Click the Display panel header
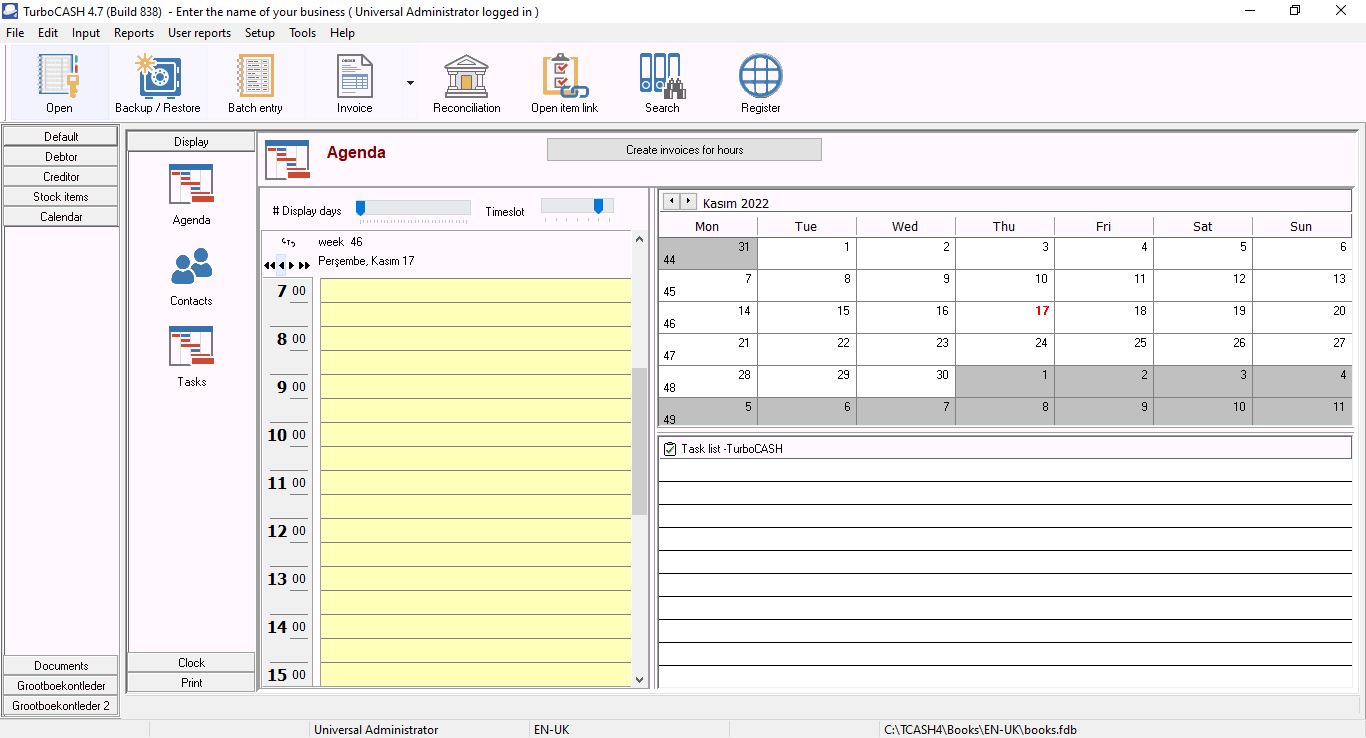The width and height of the screenshot is (1366, 738). click(191, 141)
